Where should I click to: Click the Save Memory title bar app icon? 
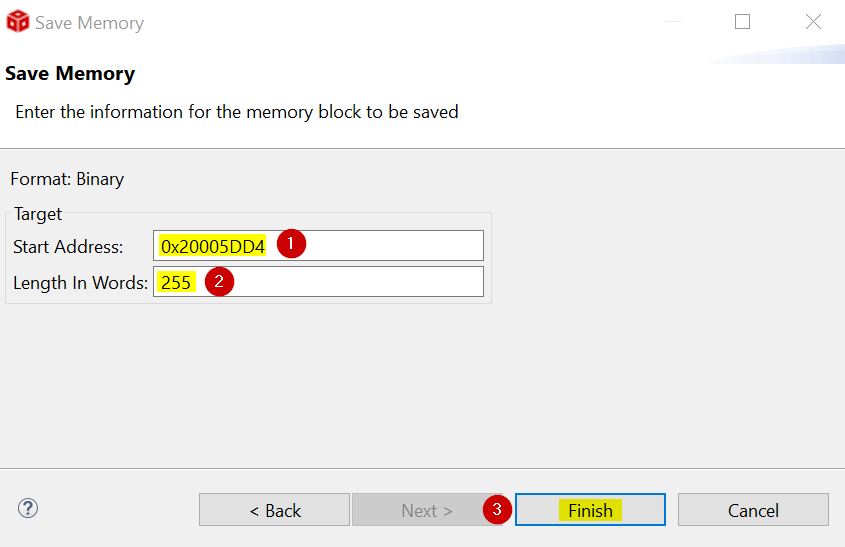(18, 22)
